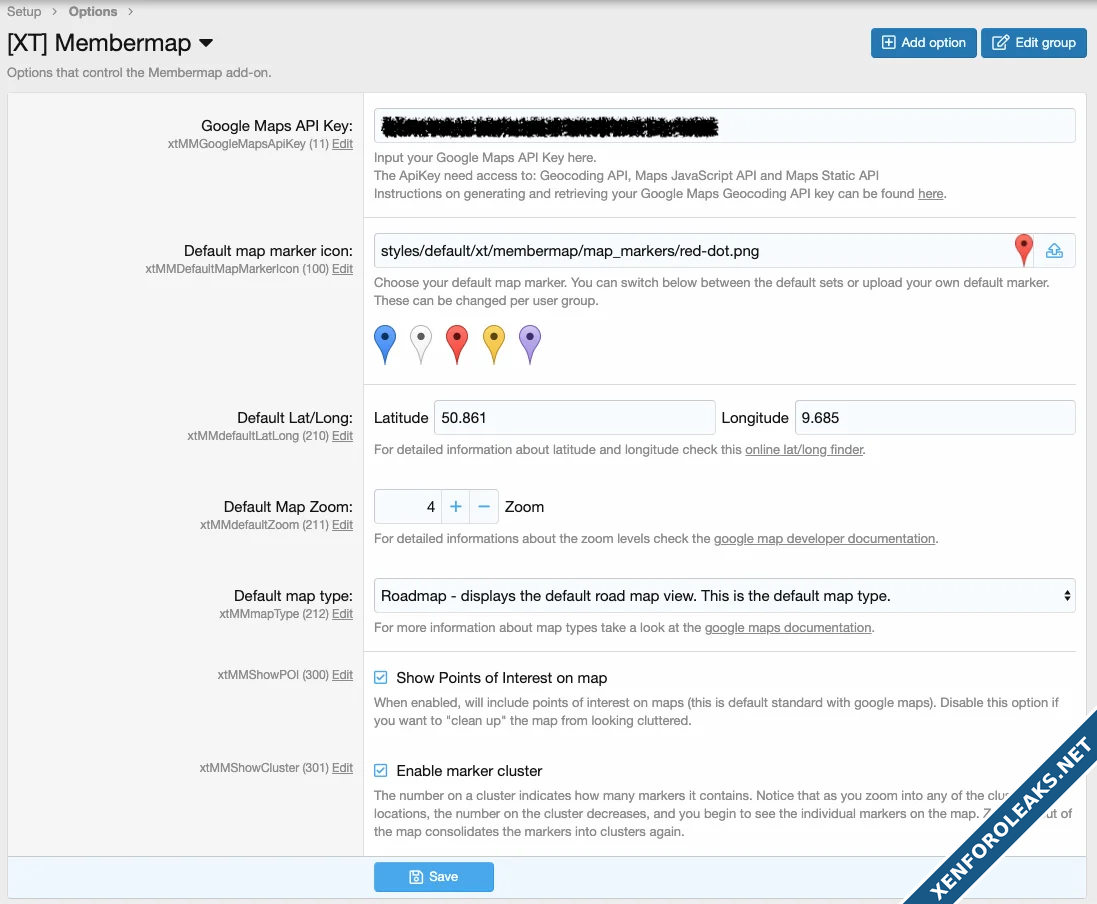Pick the purple map marker icon
The height and width of the screenshot is (904, 1097).
pos(529,342)
